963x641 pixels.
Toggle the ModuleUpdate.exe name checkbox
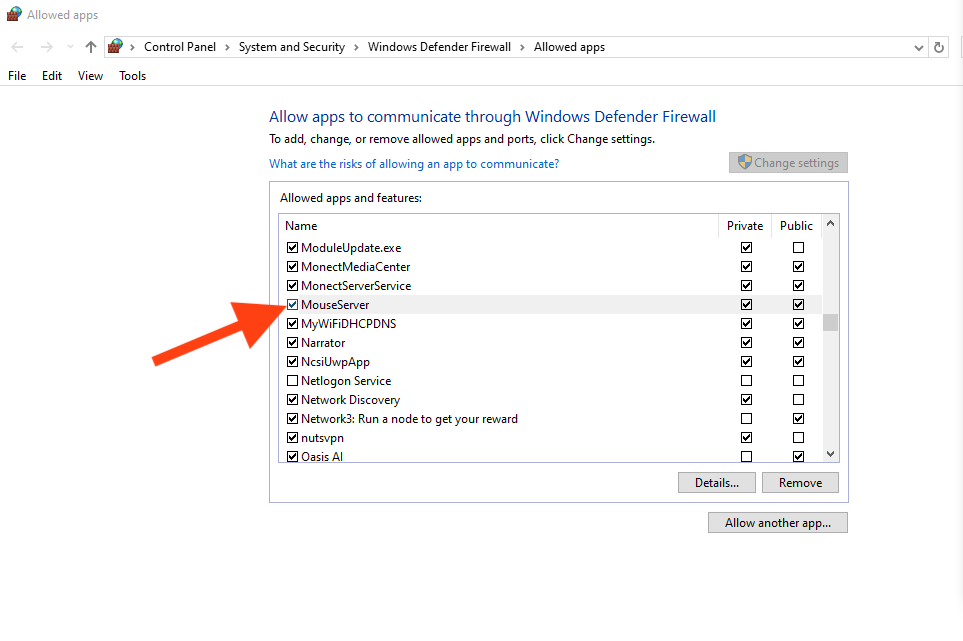(x=292, y=248)
